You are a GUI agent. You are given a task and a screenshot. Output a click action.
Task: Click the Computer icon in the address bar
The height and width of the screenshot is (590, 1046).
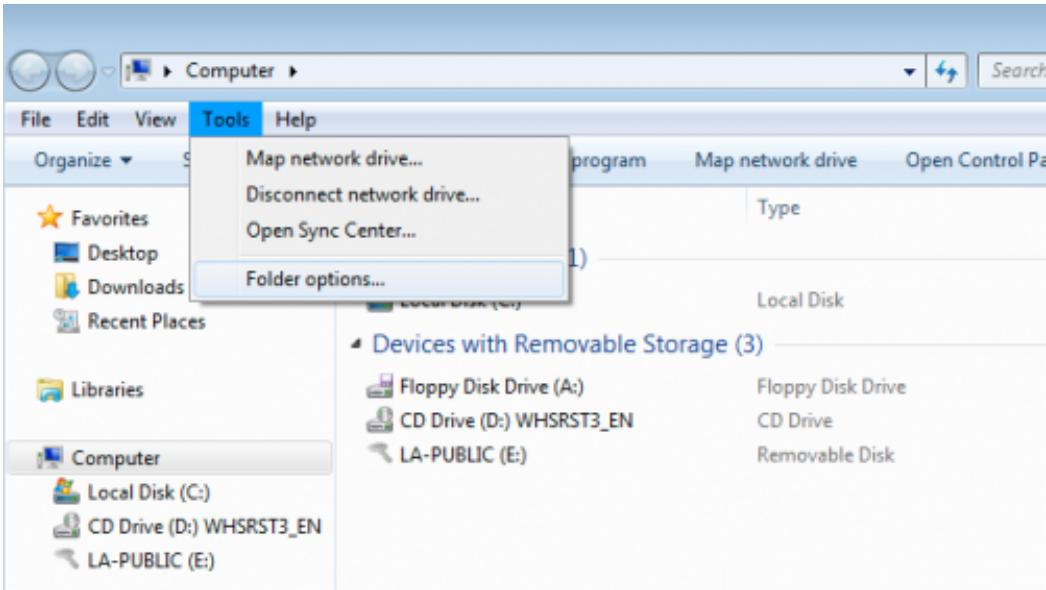coord(139,70)
